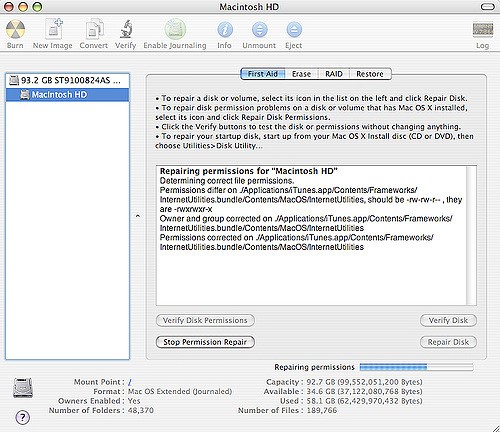Screen dimensions: 500x432
Task: Click the used value "58.1 GB"
Action: click(320, 401)
